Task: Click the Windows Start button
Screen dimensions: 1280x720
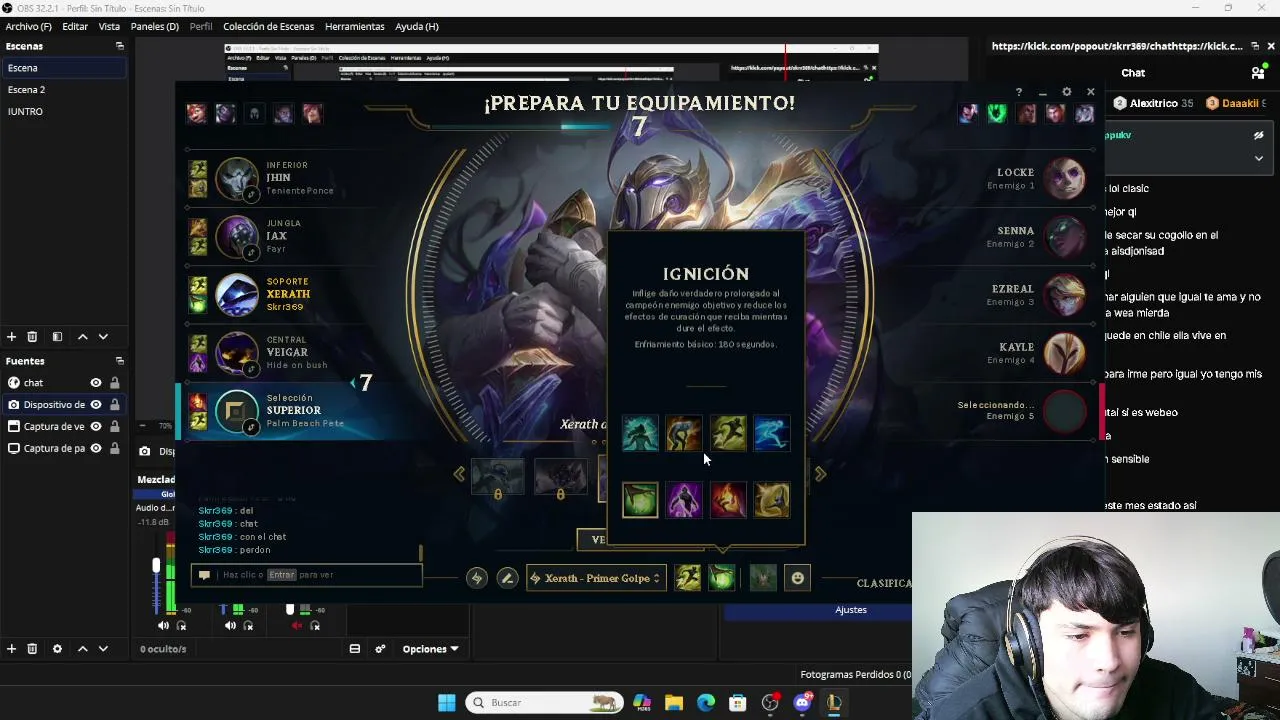Action: pyautogui.click(x=447, y=702)
